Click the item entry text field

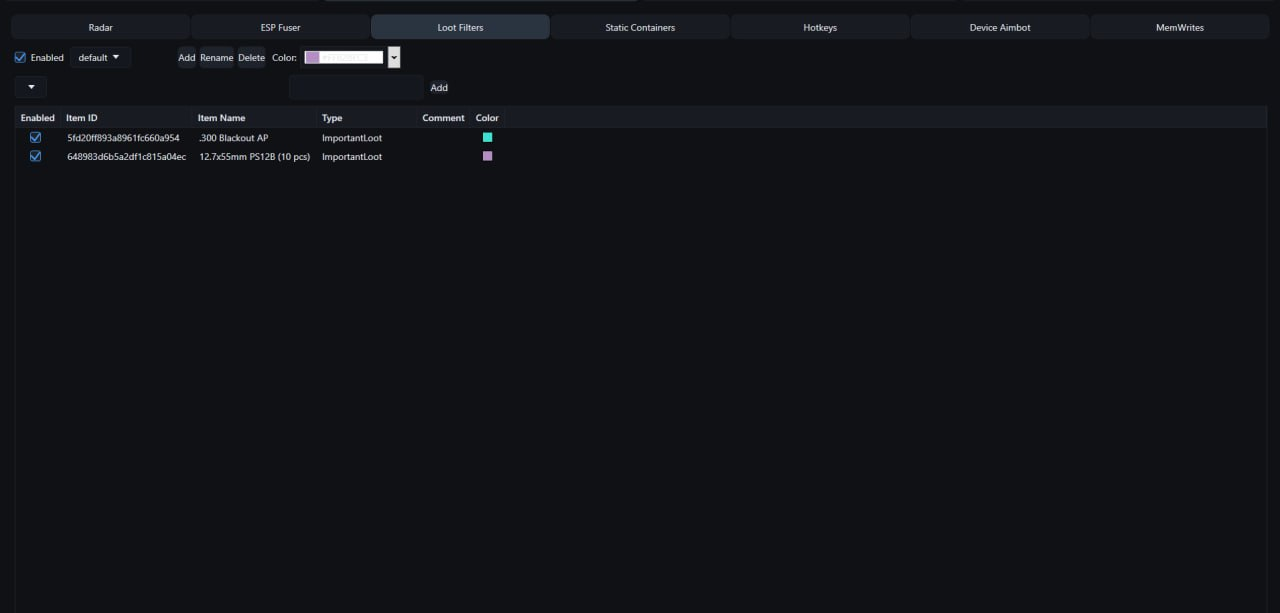[x=356, y=88]
